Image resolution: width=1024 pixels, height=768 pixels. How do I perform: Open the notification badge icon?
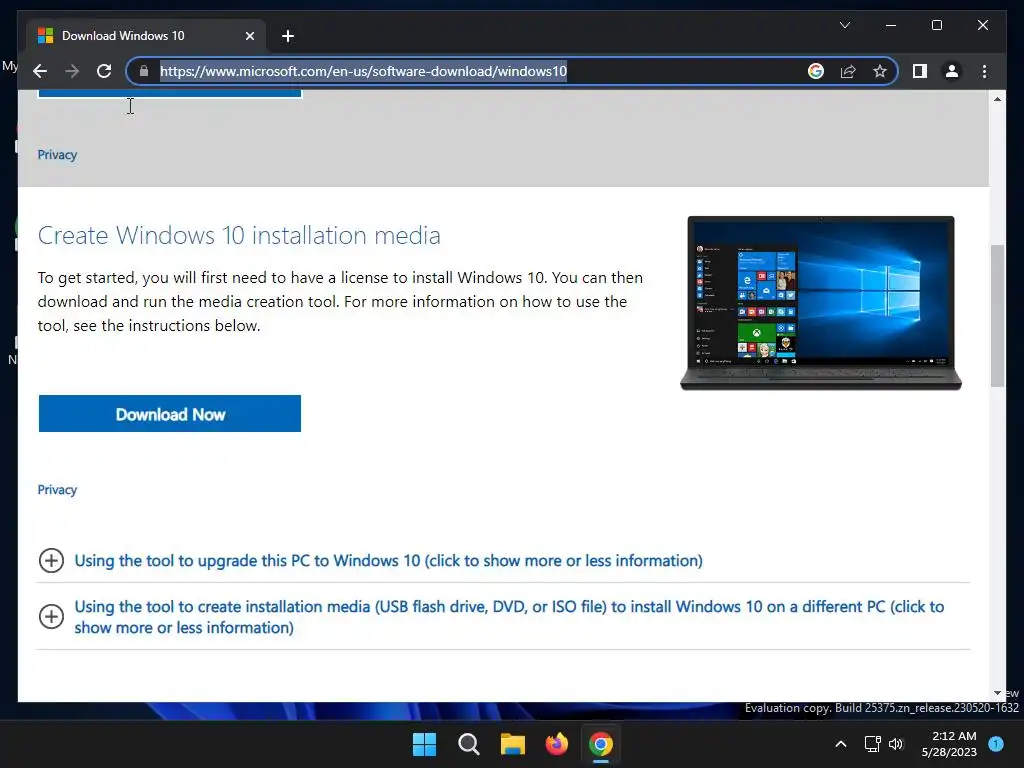[996, 744]
